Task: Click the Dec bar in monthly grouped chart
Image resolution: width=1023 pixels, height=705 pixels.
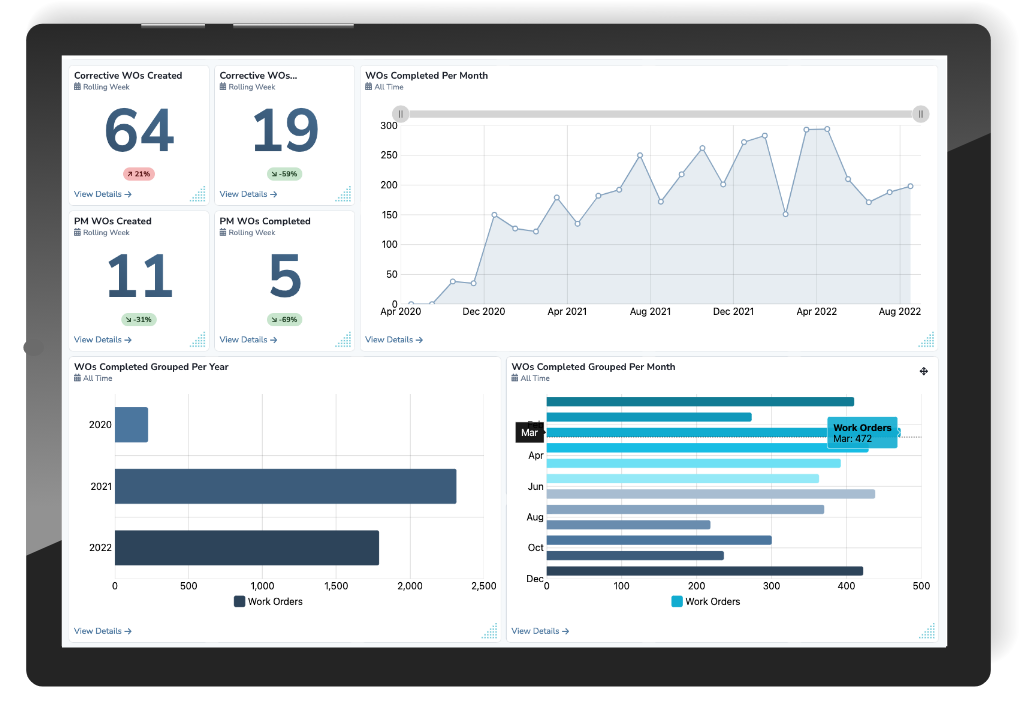Action: pos(705,571)
